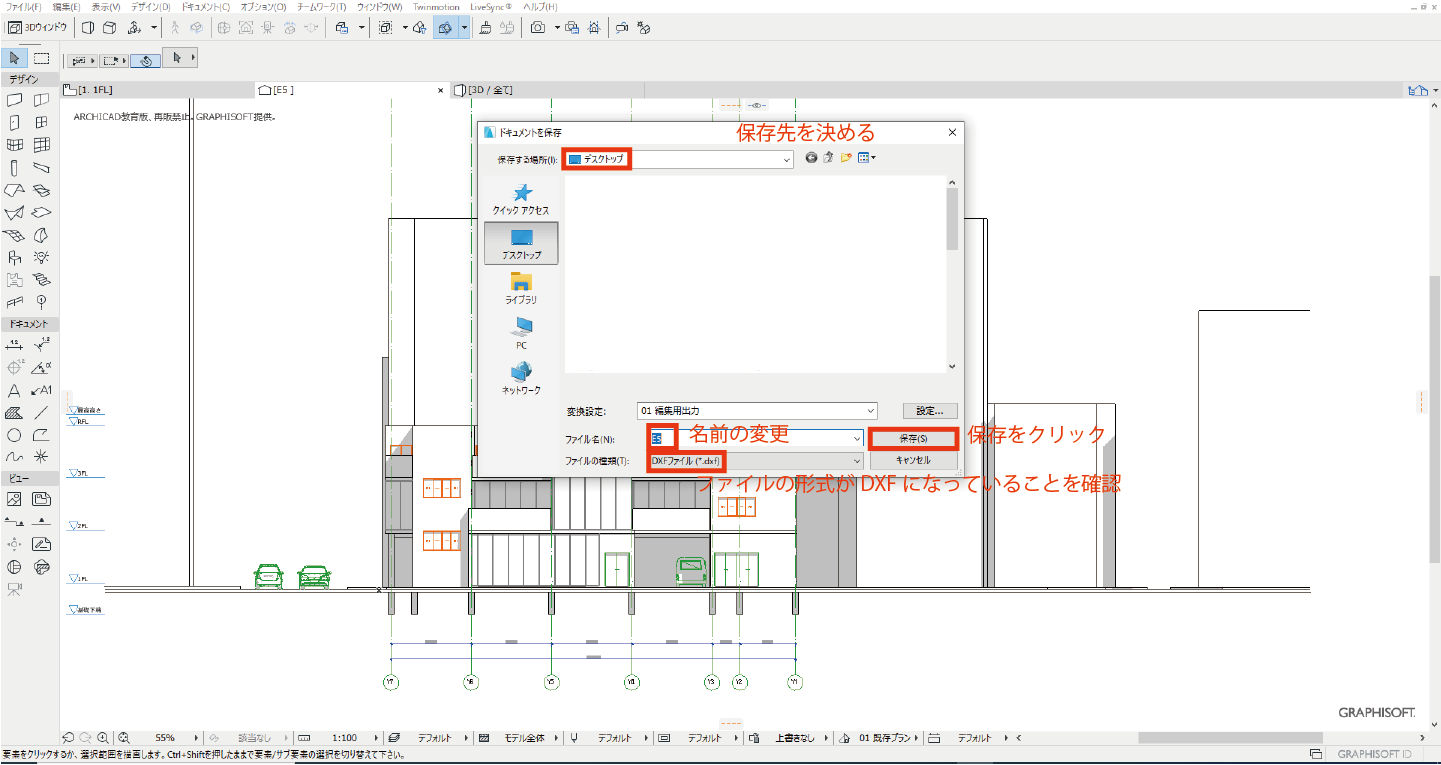Expand the save location dropdown
1441x765 pixels.
click(788, 159)
